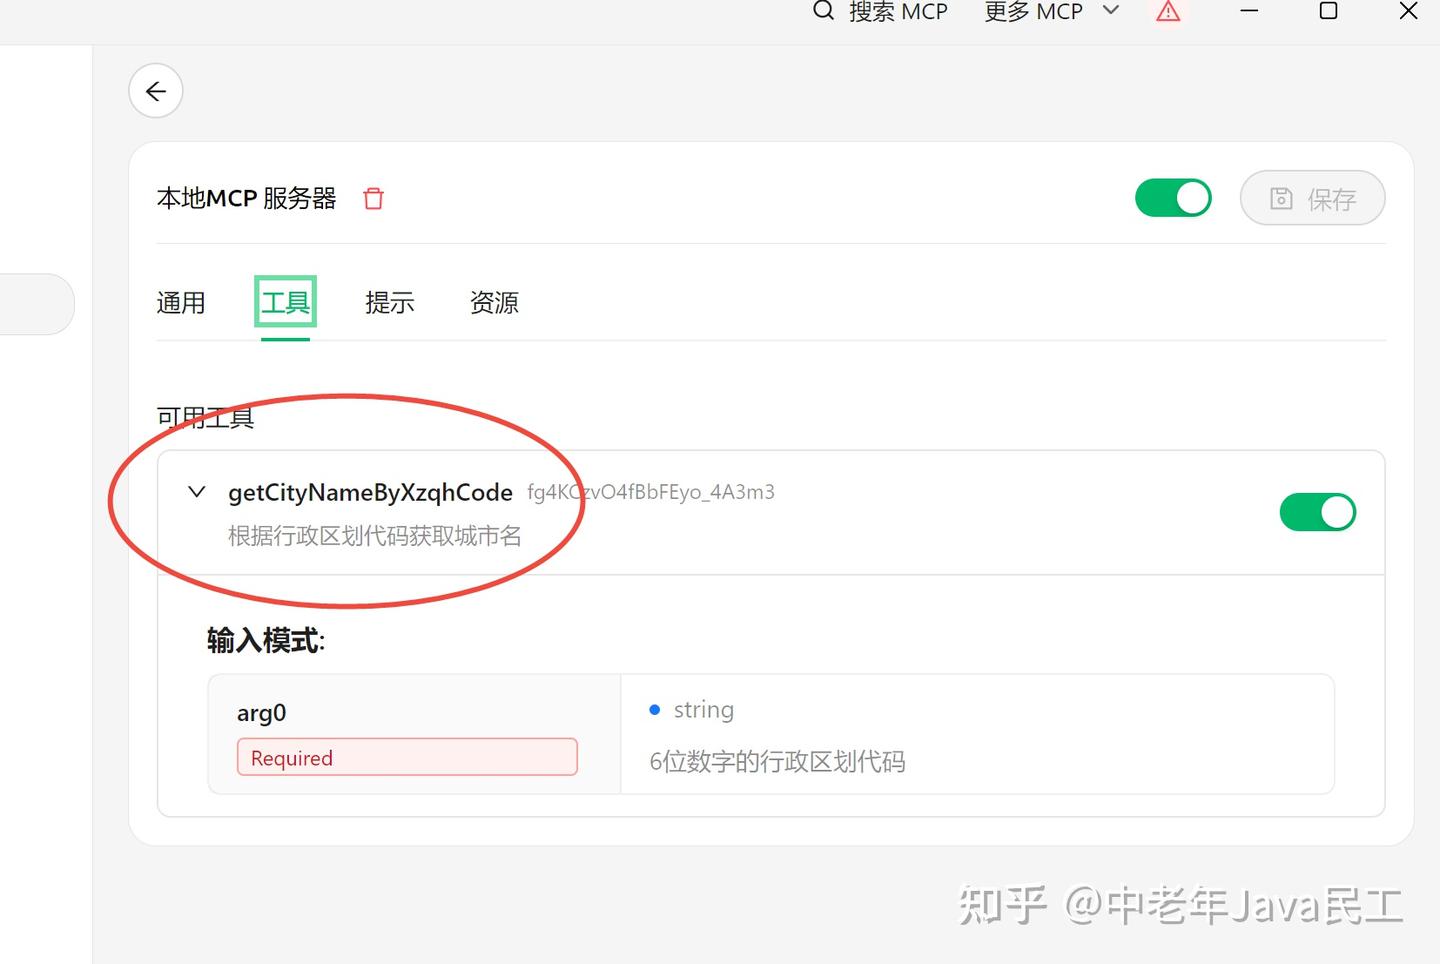Click the tool ID fg4KCzvO4fBbFEyo_4A3m3
1440x964 pixels.
pos(650,491)
